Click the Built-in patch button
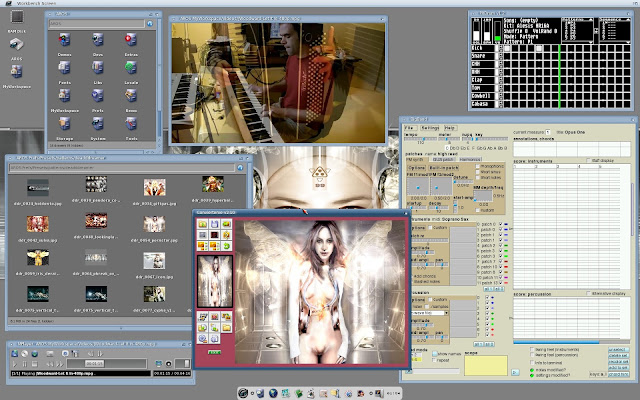Viewport: 640px width, 400px height. pyautogui.click(x=444, y=168)
